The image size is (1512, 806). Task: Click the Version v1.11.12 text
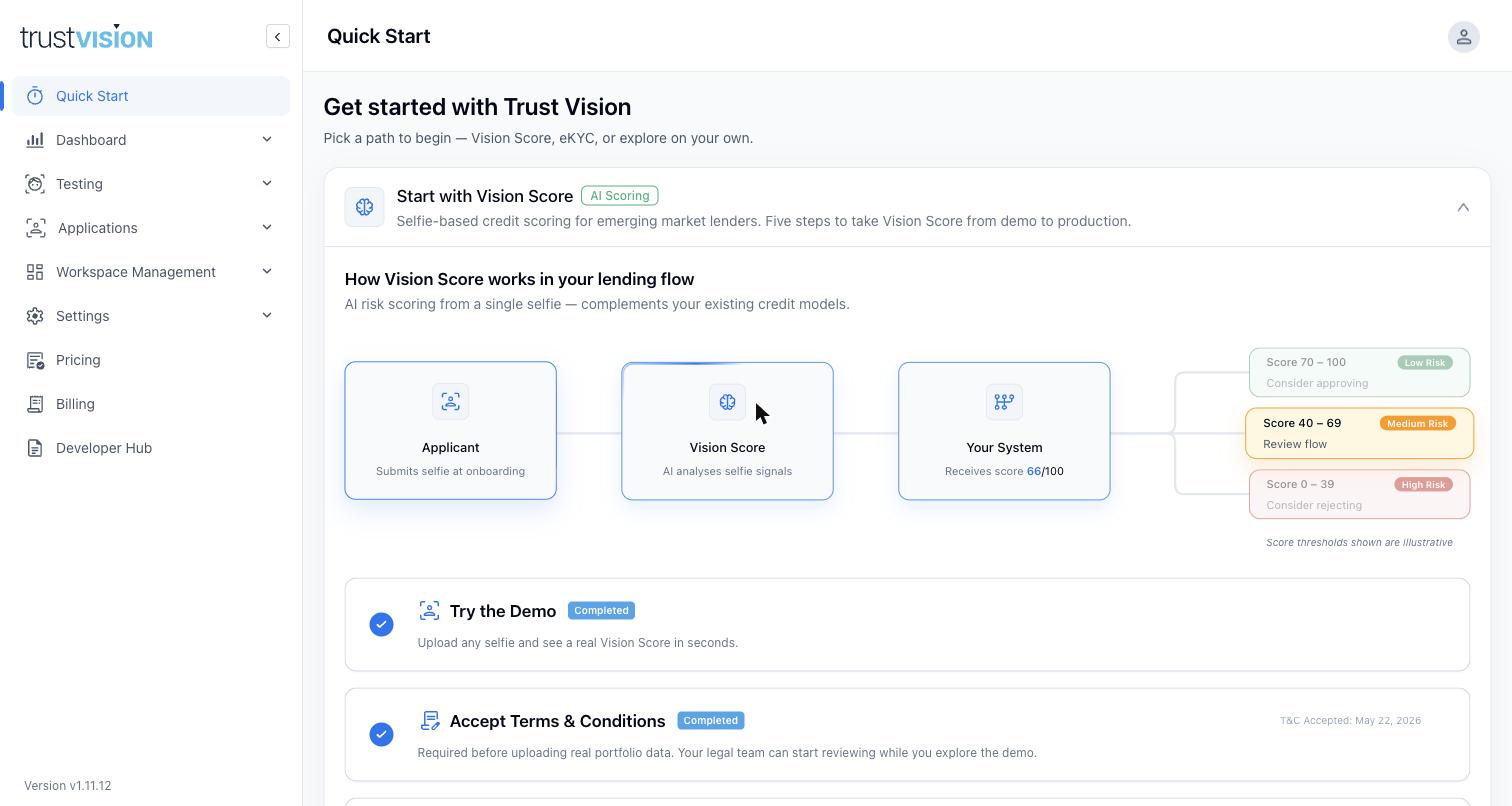pos(68,786)
